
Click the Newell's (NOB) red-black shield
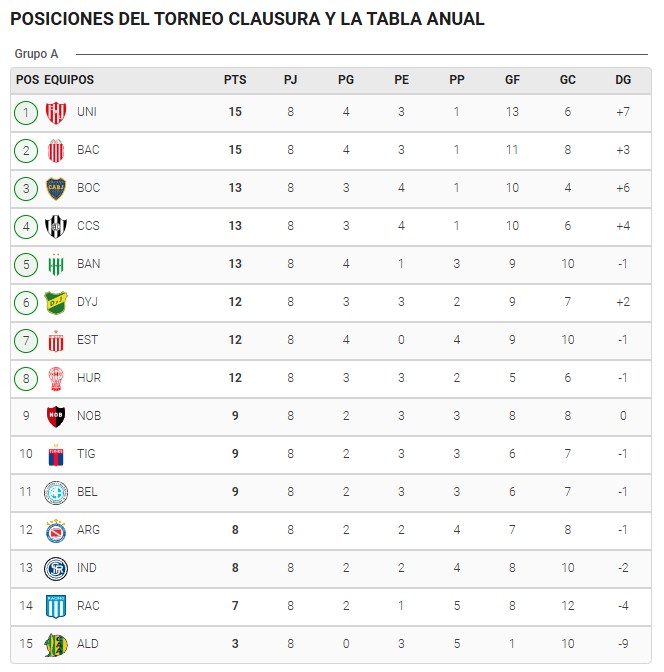click(x=56, y=417)
